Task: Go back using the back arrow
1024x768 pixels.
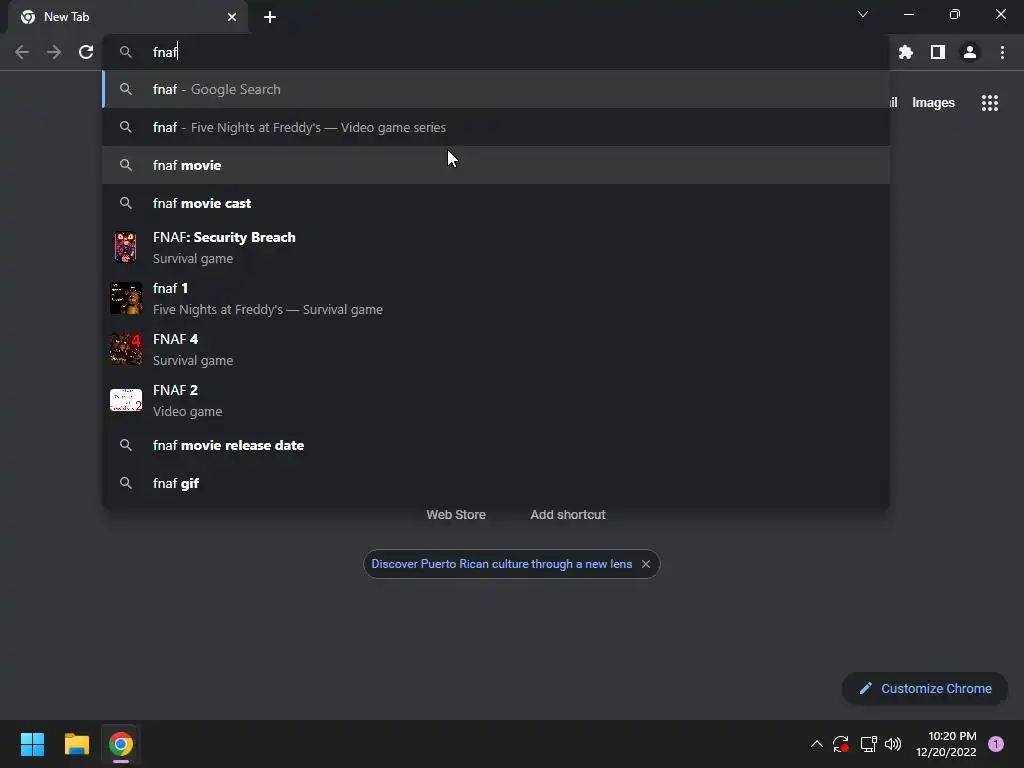Action: tap(22, 52)
